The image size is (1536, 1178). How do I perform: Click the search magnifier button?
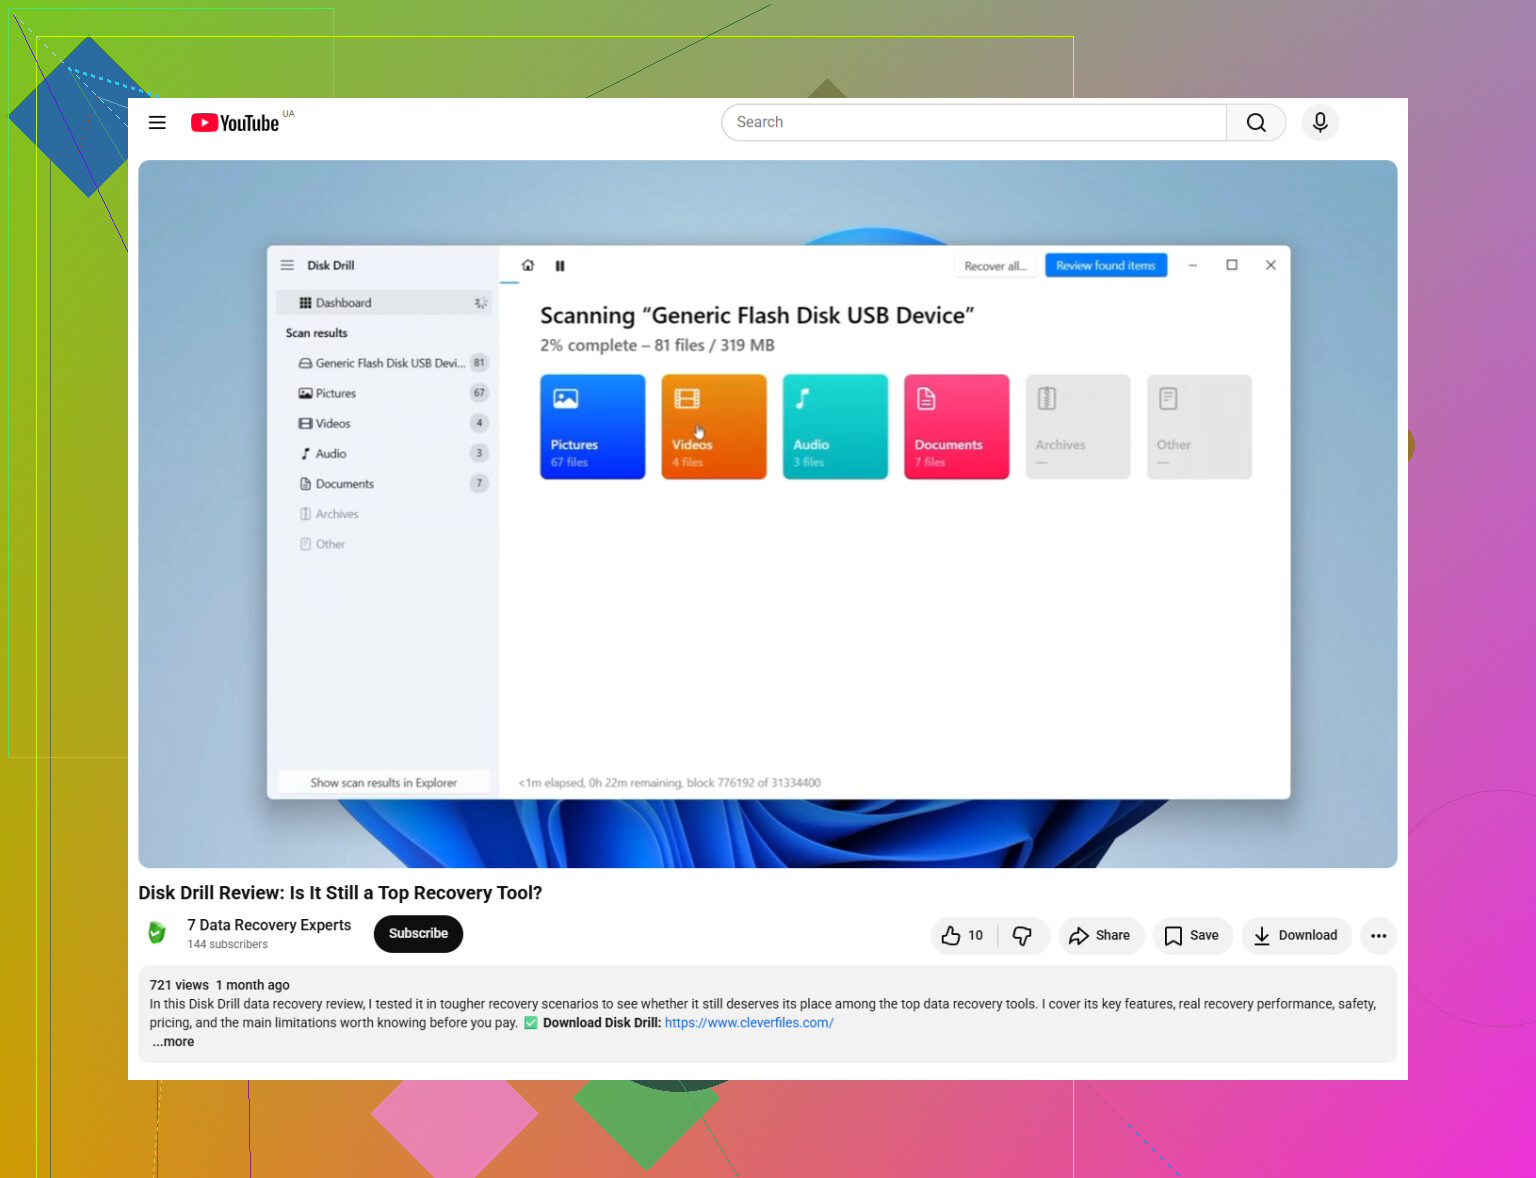(x=1256, y=122)
